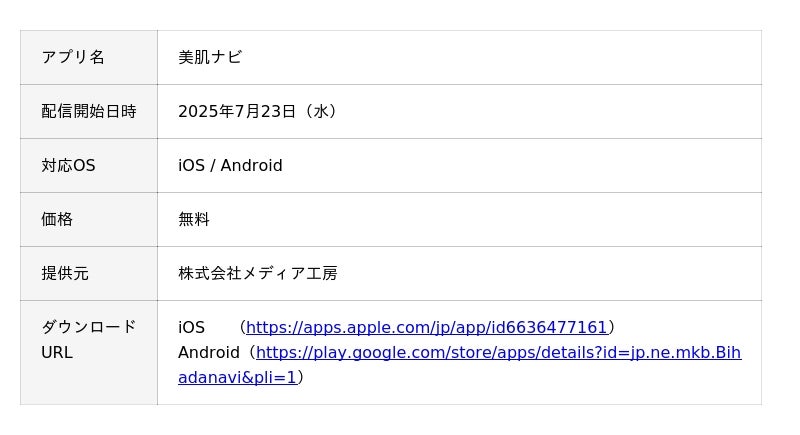Click the "adanavi&pli=1" link continuation
The image size is (800, 435).
(x=237, y=377)
